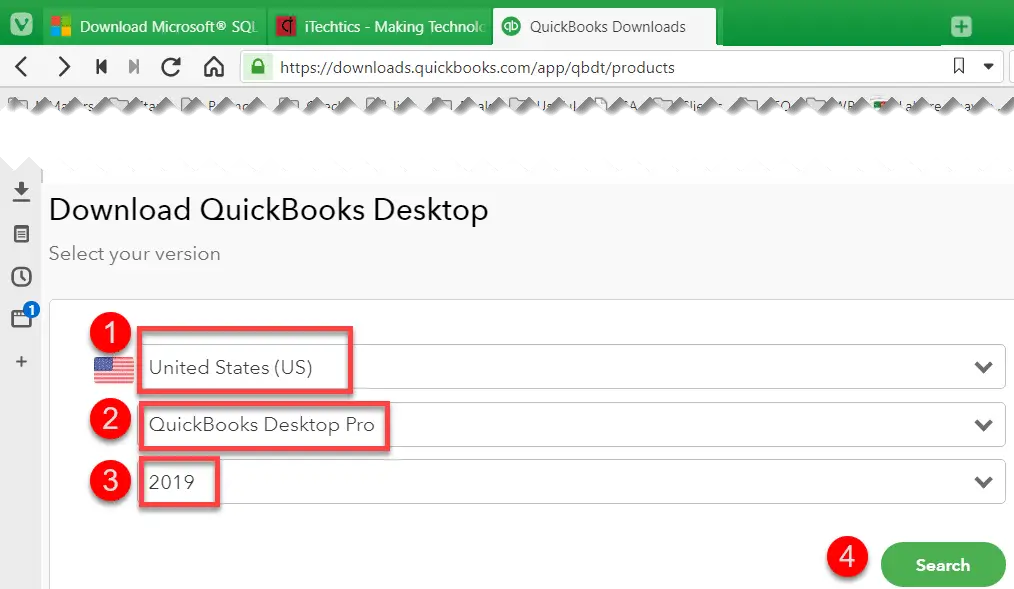Open the QuickBooks Desktop Pro product dropdown
Image resolution: width=1014 pixels, height=589 pixels.
coord(572,424)
